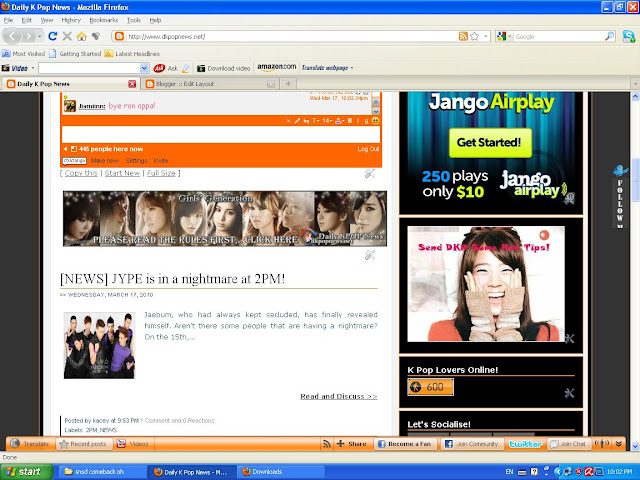Open the list all tabs dropdown arrow

[x=635, y=84]
